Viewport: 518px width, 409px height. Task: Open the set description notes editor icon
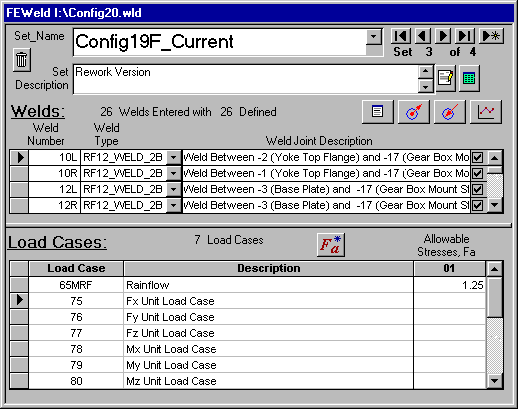coord(446,78)
